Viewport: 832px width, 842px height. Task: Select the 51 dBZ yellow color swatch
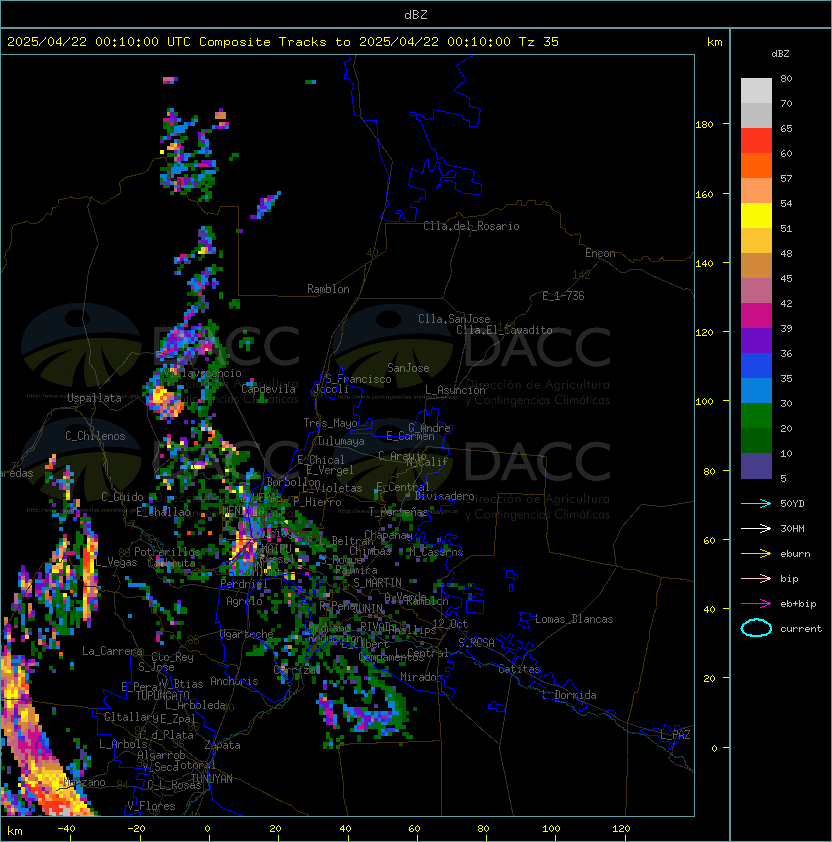(x=756, y=216)
